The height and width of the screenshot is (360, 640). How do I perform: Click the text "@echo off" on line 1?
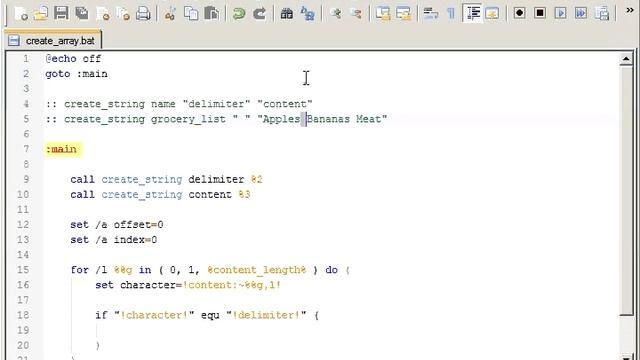[73, 59]
